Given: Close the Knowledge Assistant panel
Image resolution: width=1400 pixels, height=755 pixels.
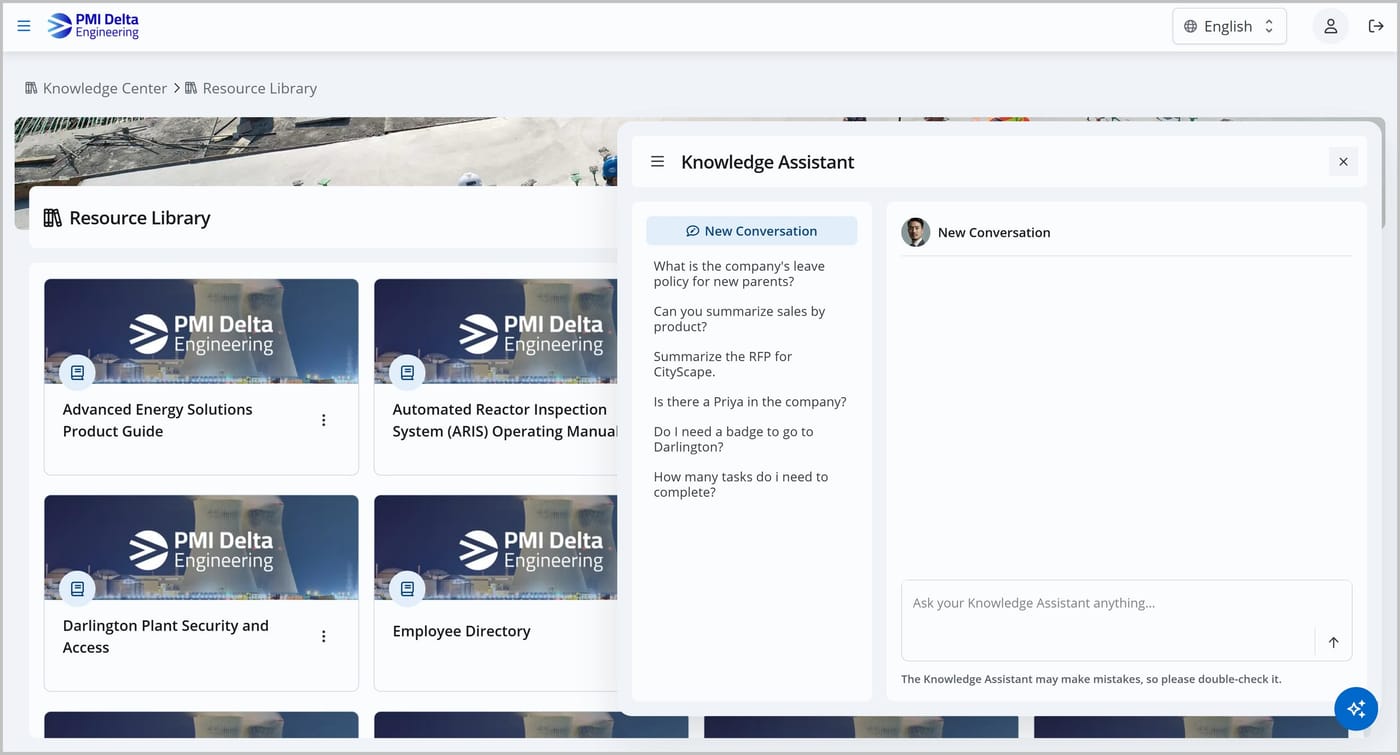Looking at the screenshot, I should click(1343, 161).
